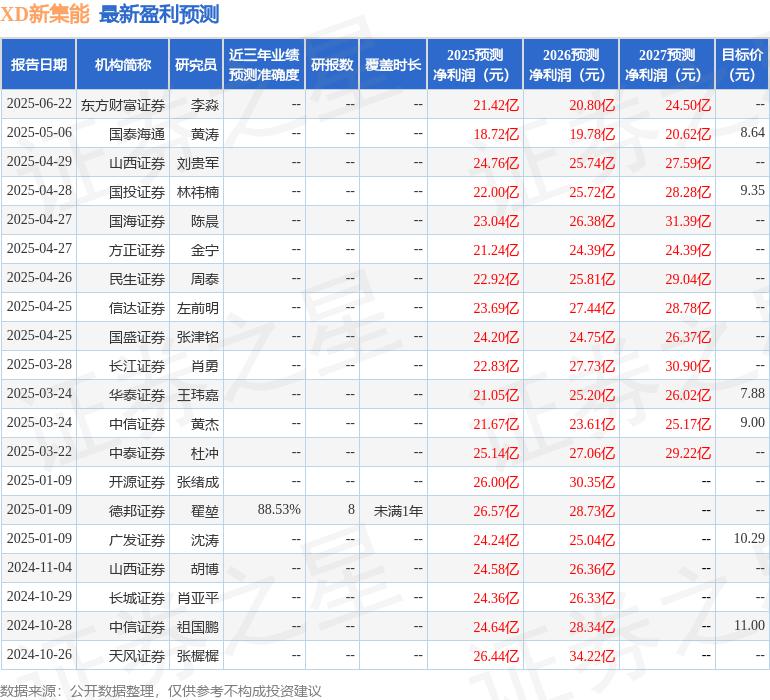Click analyst name 张津铭

pos(198,337)
